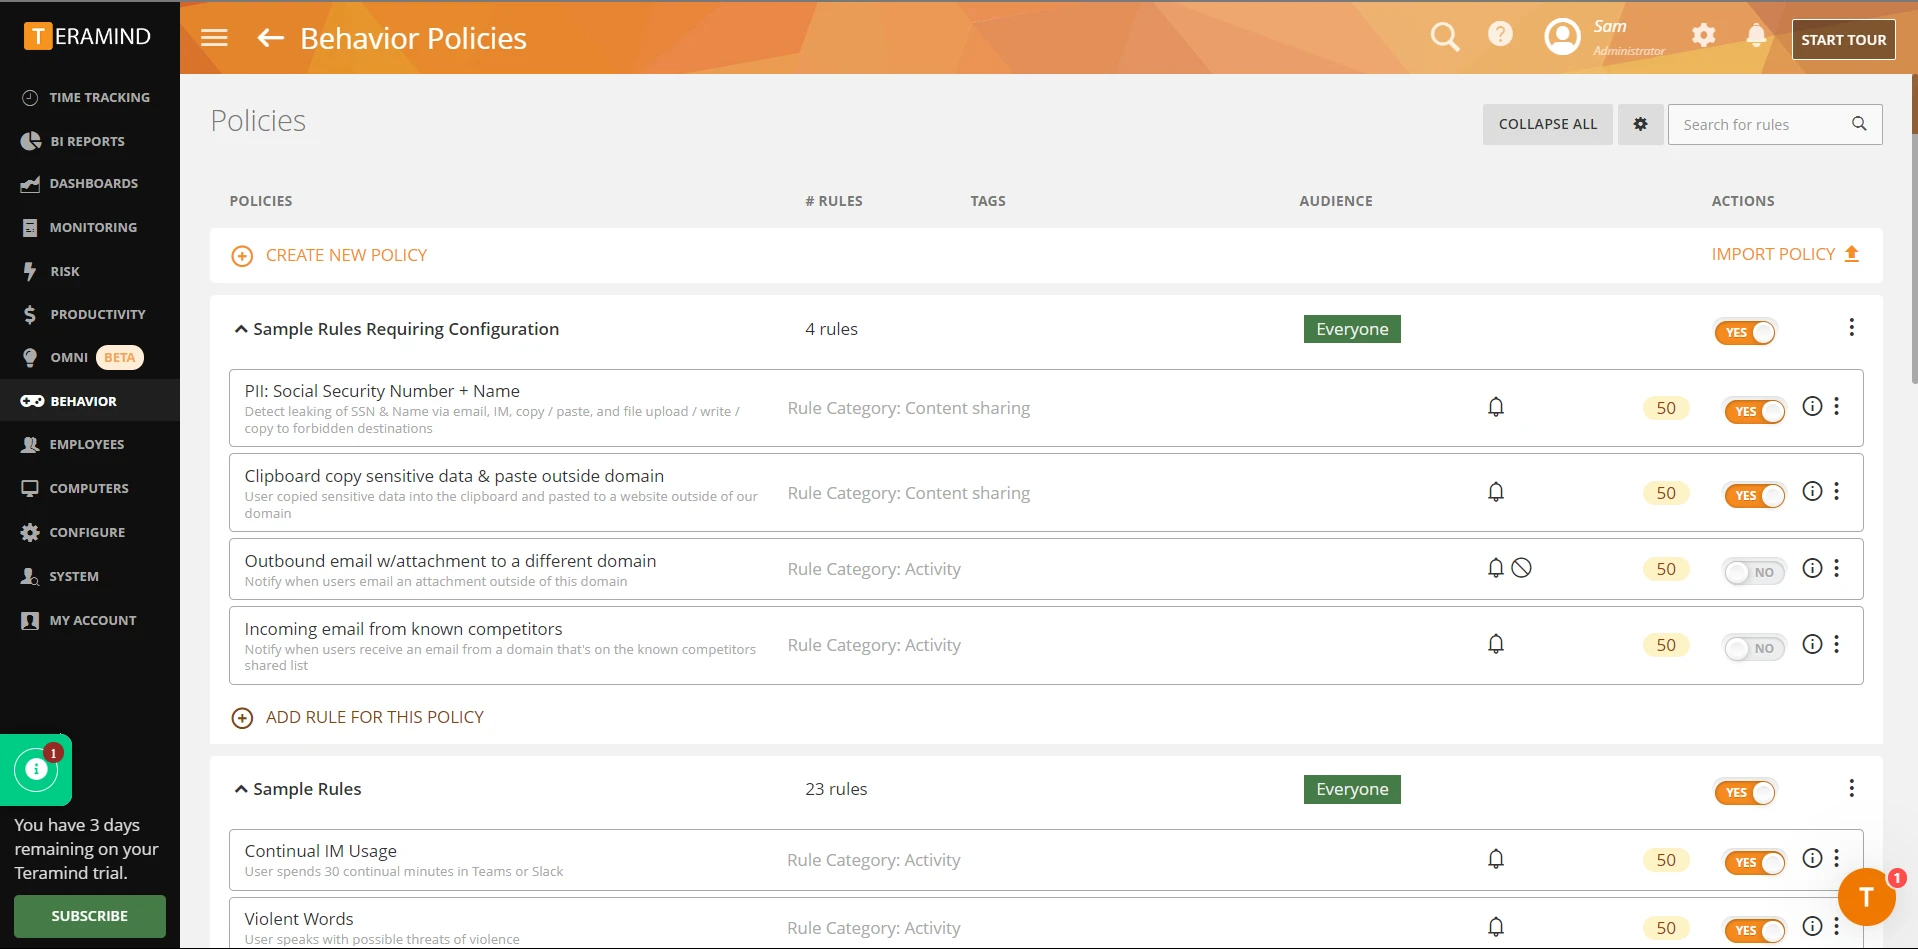Click the back arrow beside Behavior Policies

pyautogui.click(x=271, y=38)
